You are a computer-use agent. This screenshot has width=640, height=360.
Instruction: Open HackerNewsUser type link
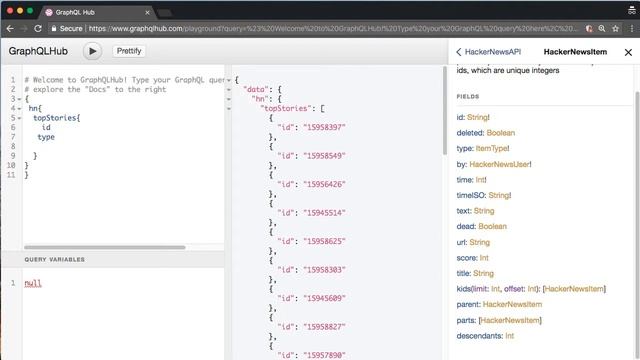pos(500,164)
